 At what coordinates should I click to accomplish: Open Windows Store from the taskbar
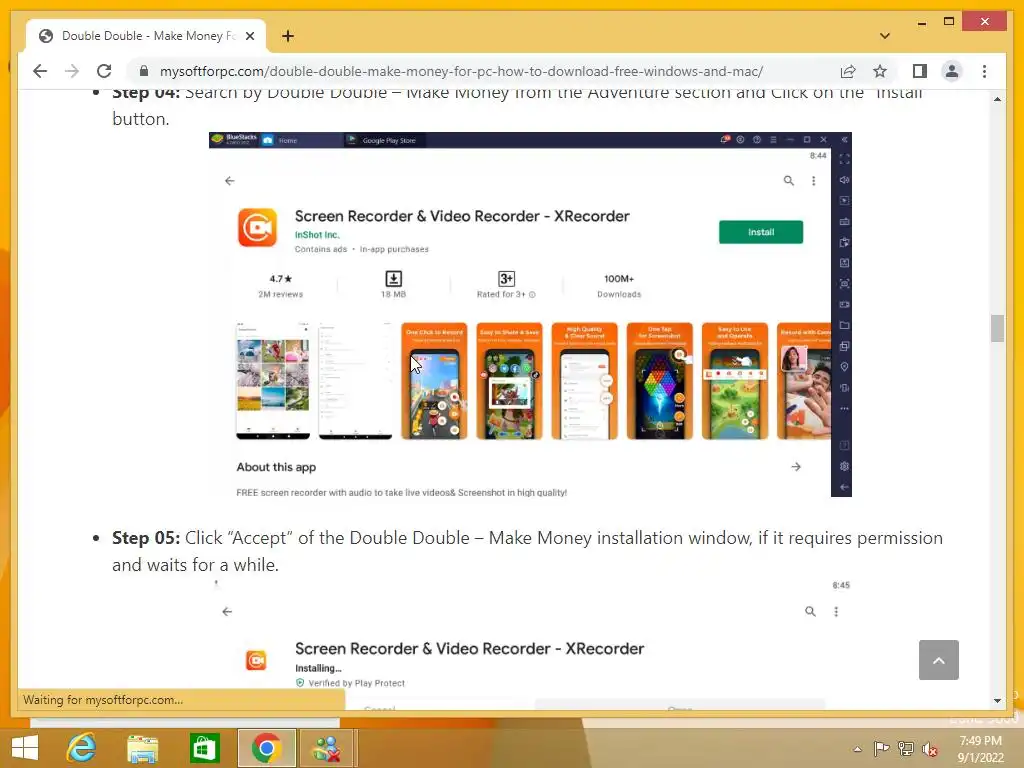204,748
